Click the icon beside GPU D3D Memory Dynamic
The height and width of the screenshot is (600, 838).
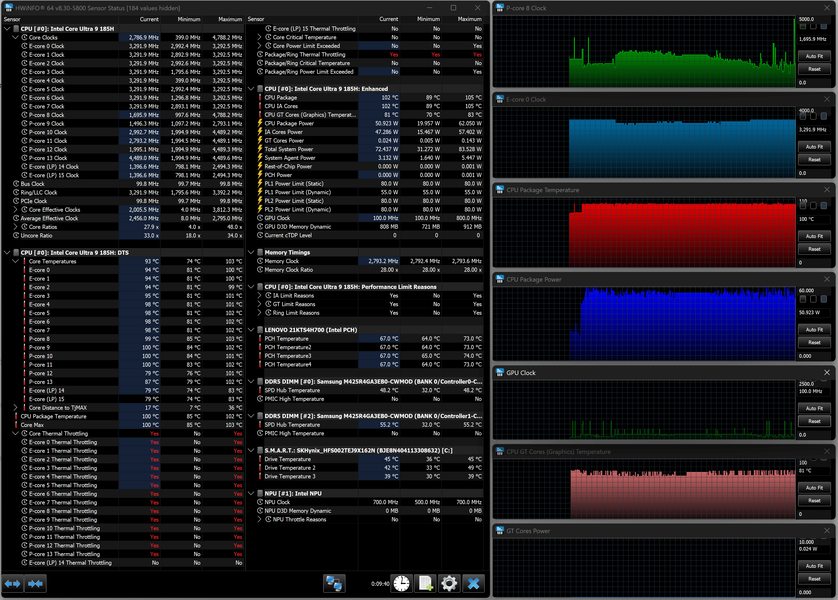pos(260,227)
